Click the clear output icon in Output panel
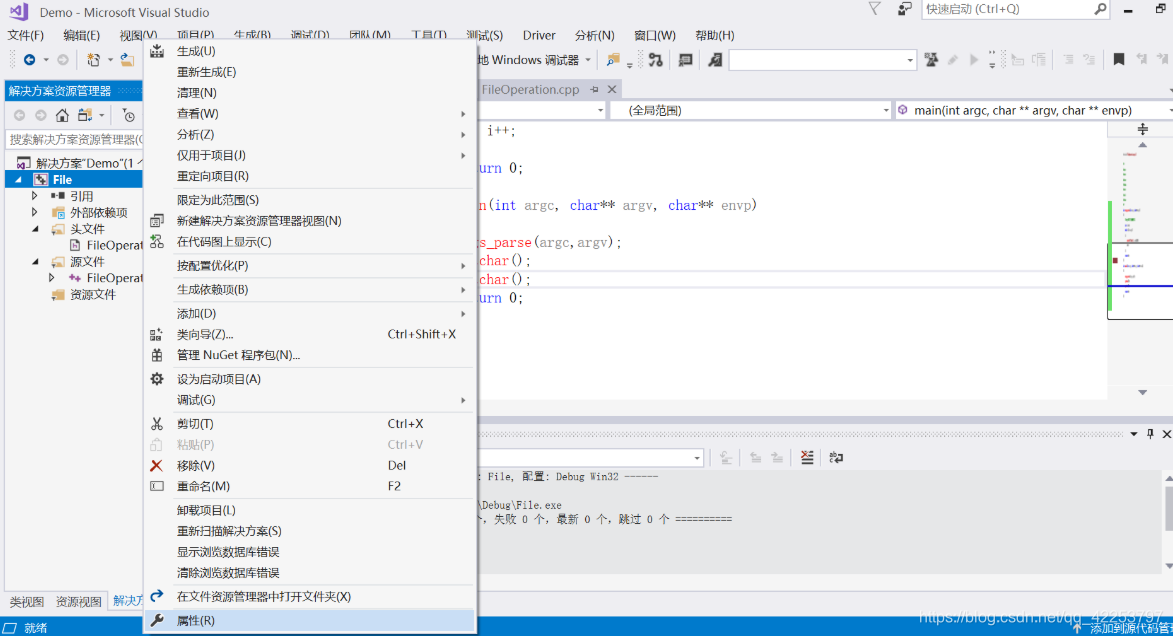Image resolution: width=1173 pixels, height=636 pixels. (806, 457)
